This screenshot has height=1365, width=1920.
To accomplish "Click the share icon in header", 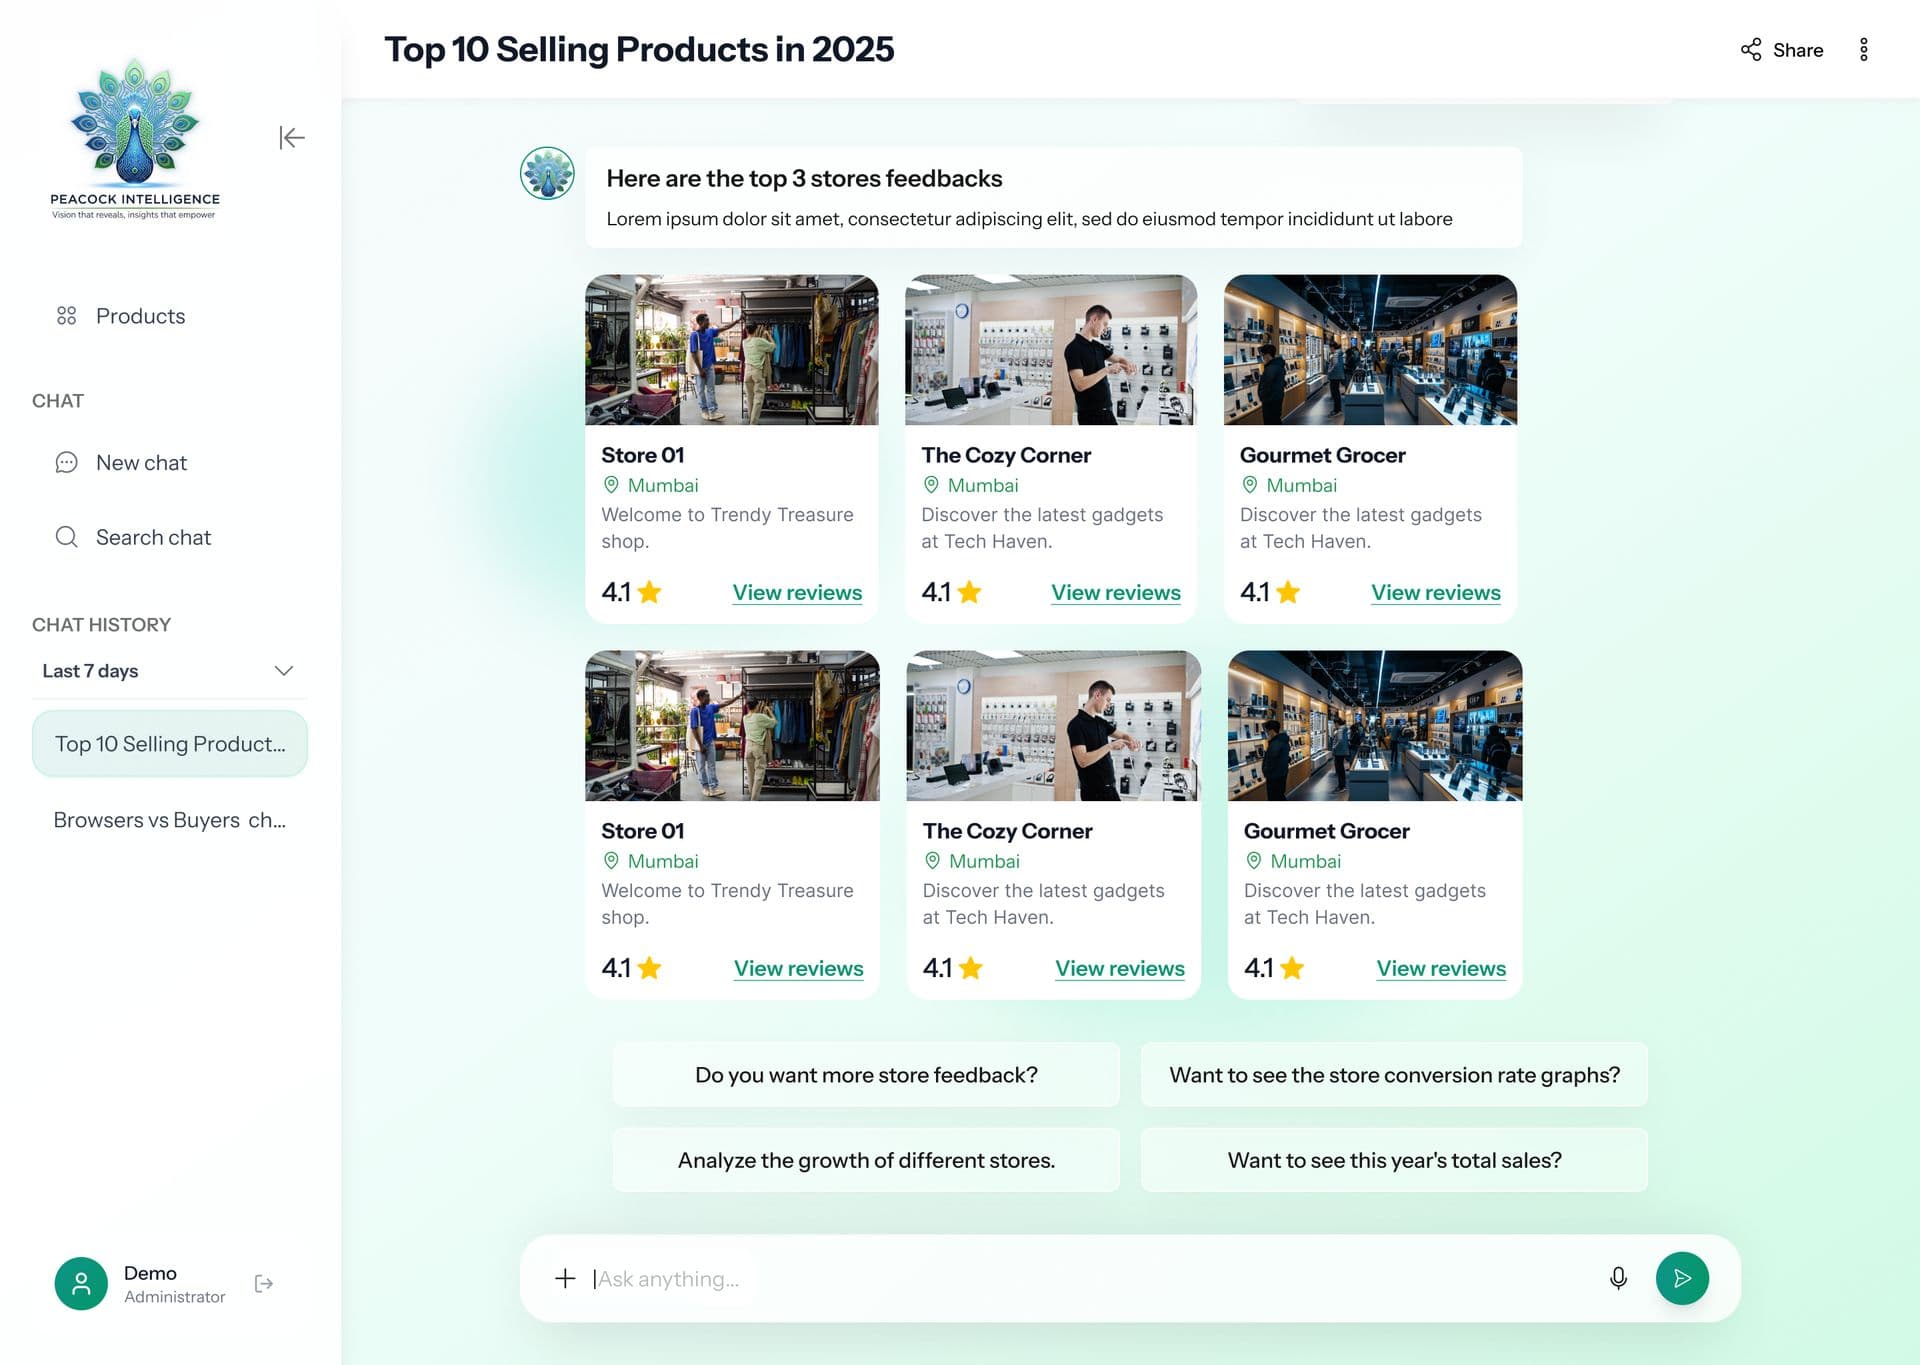I will 1751,50.
